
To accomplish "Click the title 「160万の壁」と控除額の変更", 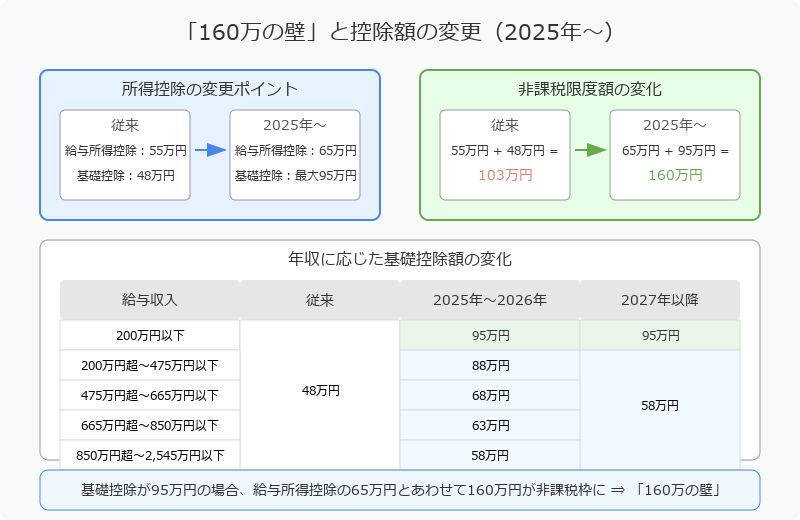I will coord(399,32).
